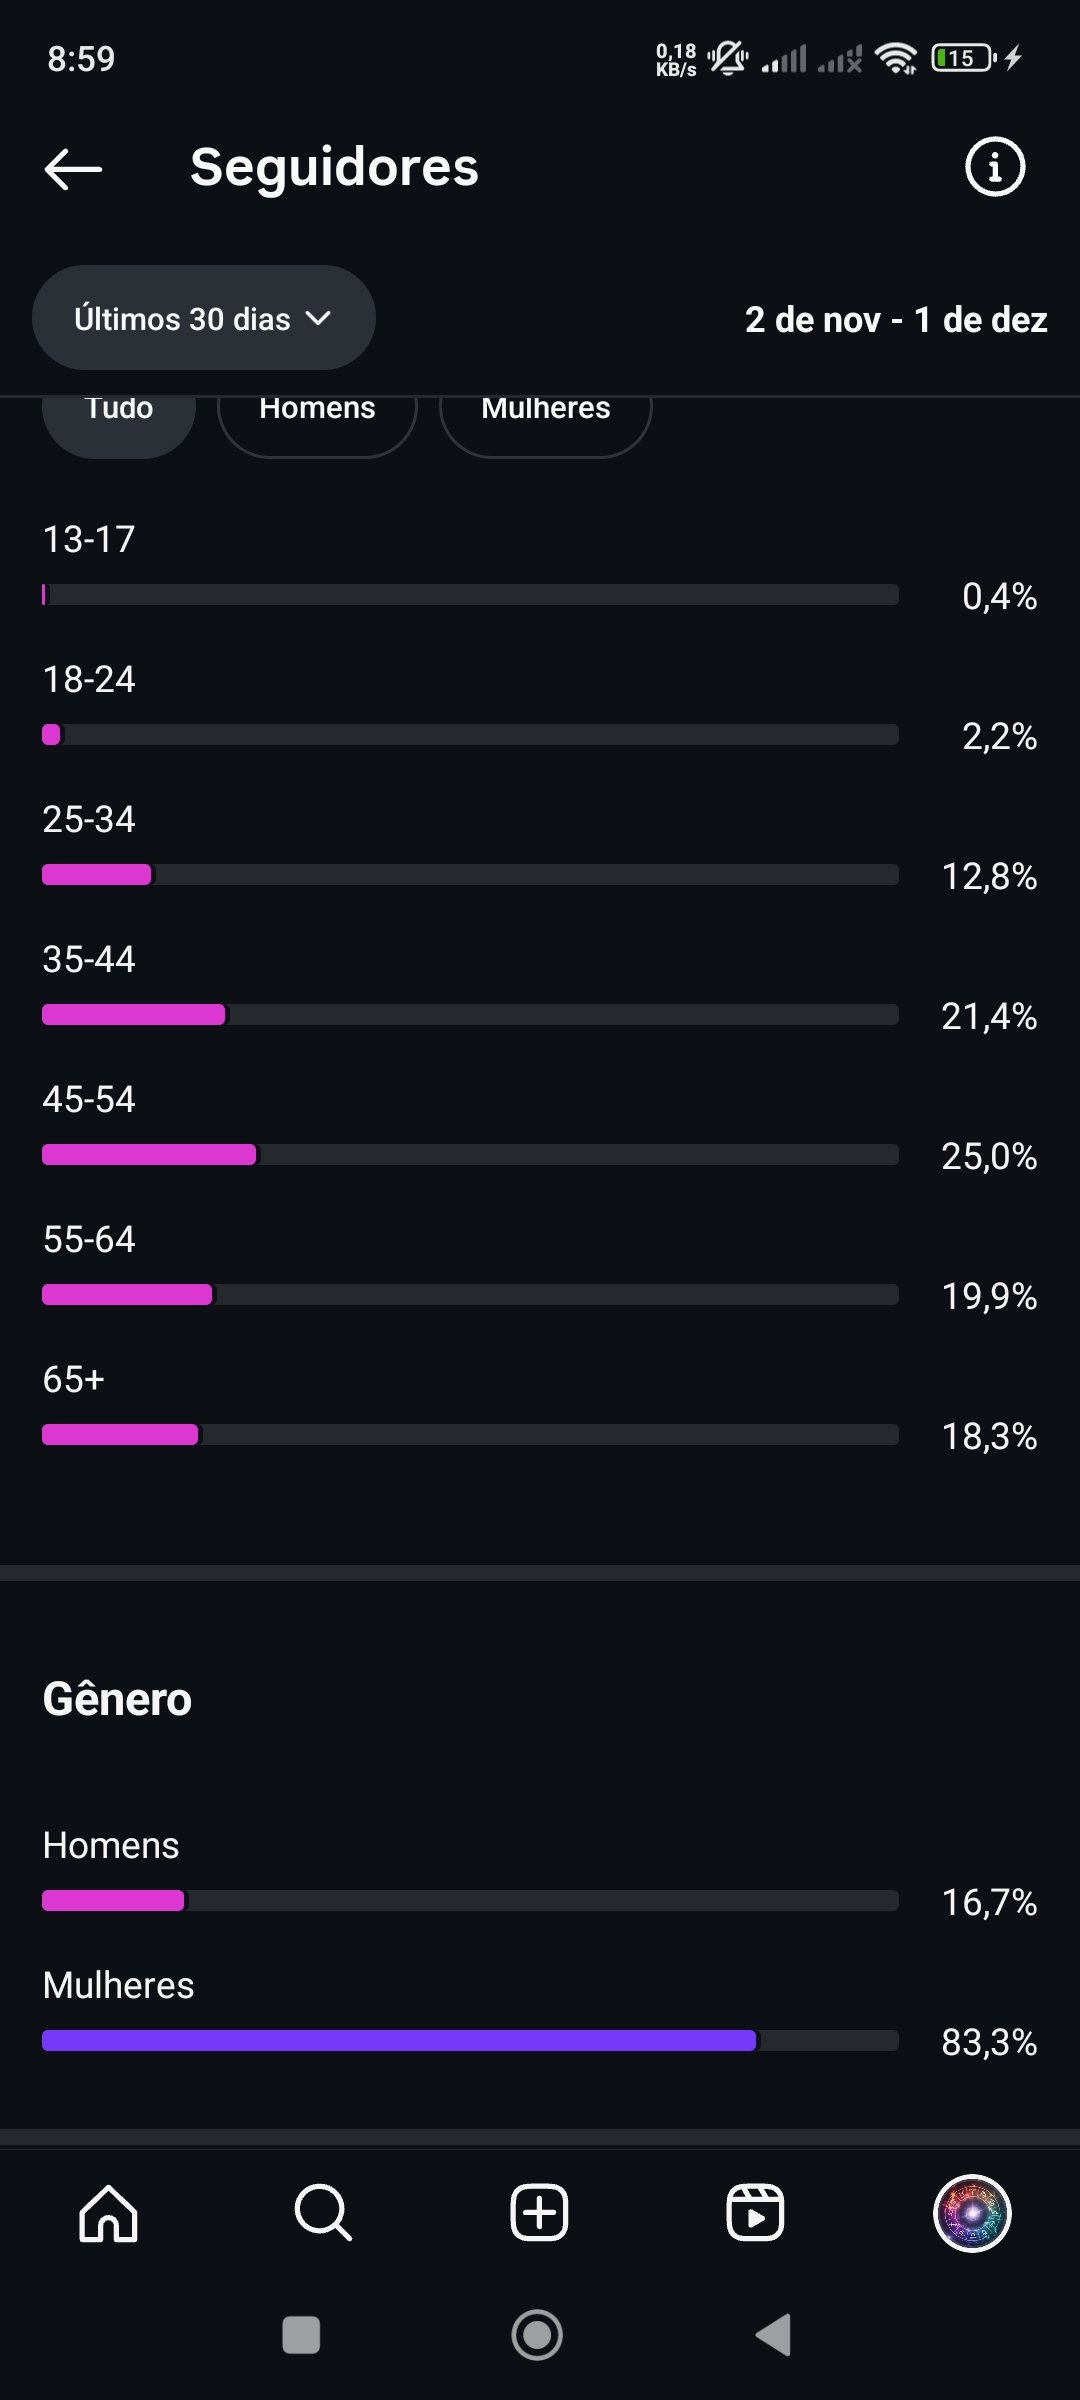Image resolution: width=1080 pixels, height=2400 pixels.
Task: Tap the create new post plus icon
Action: pyautogui.click(x=539, y=2213)
